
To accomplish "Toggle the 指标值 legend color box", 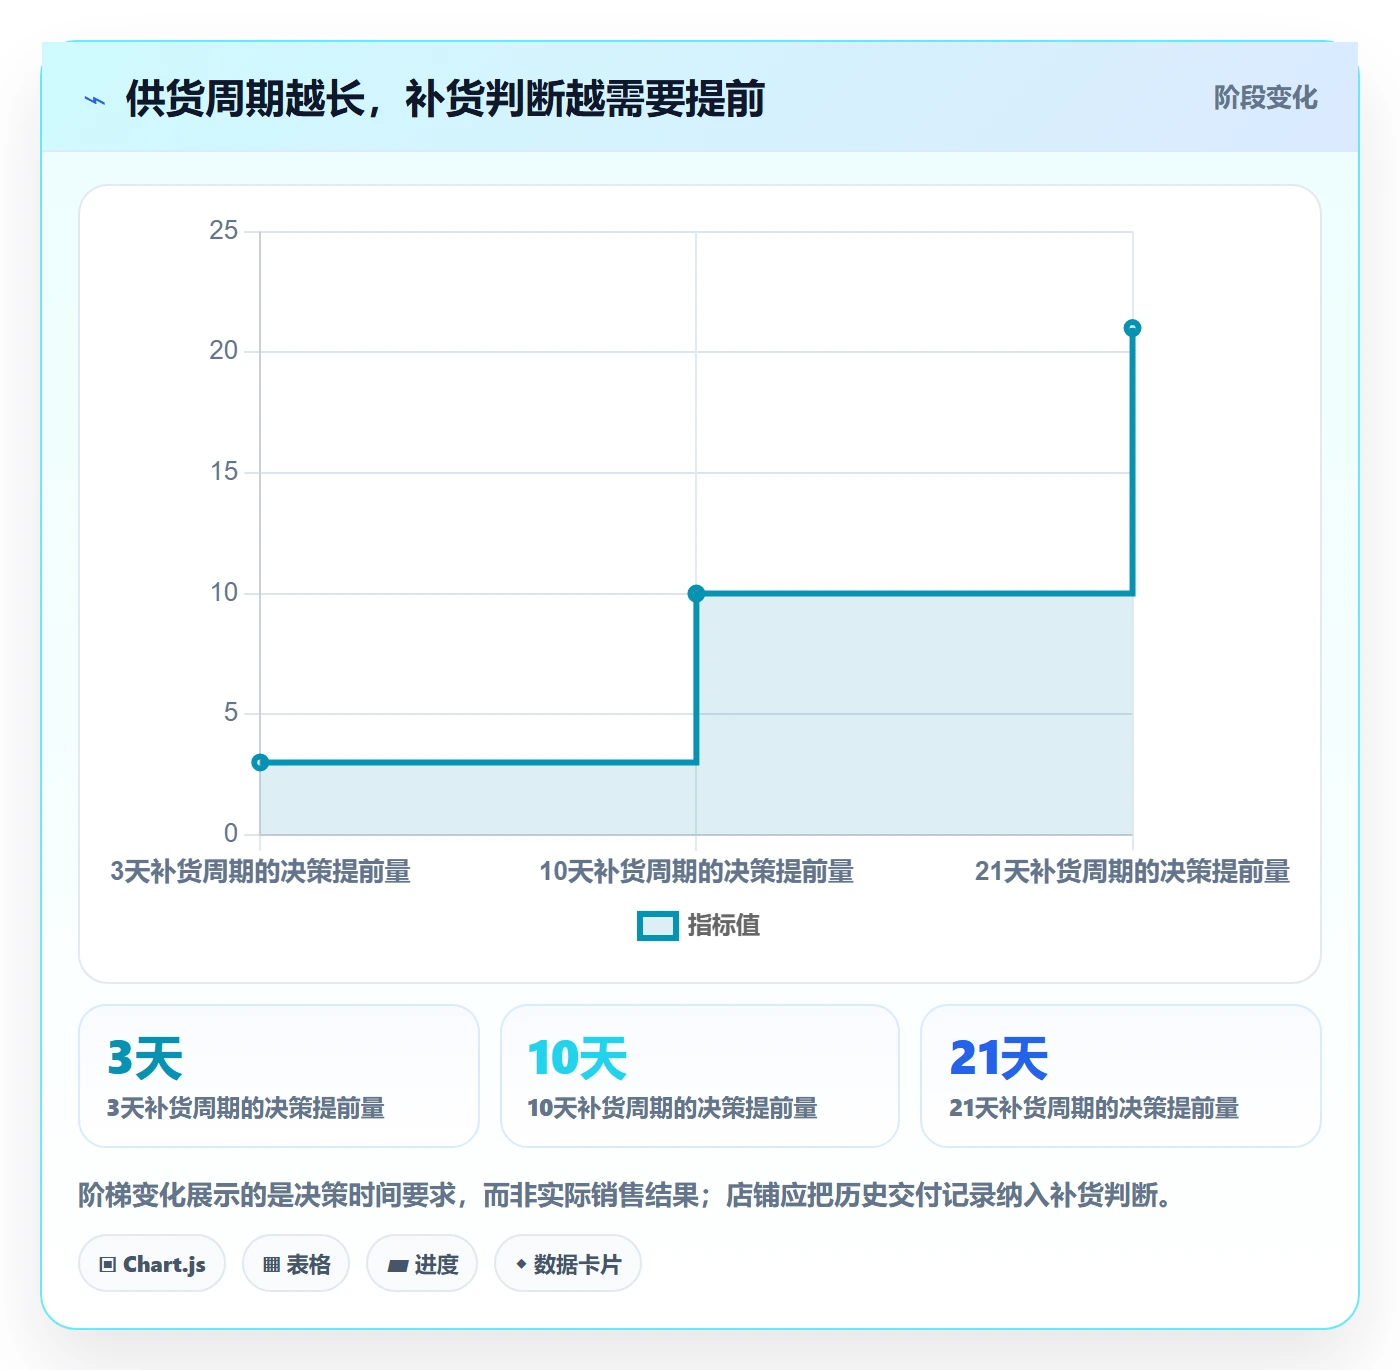I will point(657,926).
